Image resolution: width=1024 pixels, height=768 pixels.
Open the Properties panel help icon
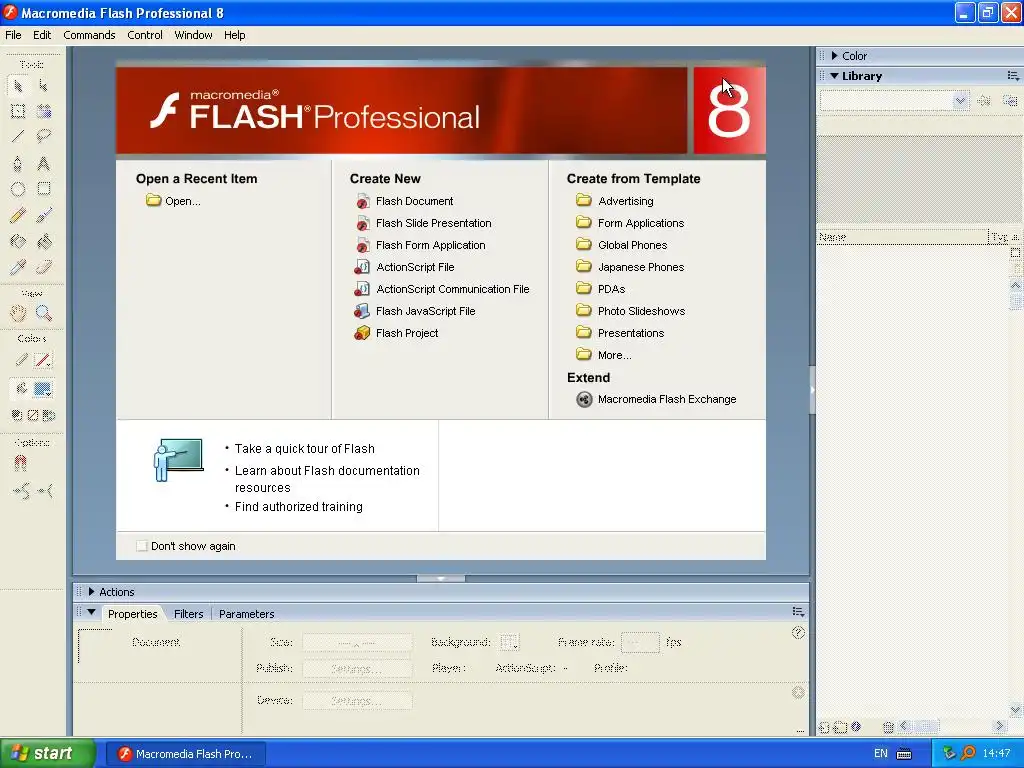click(x=798, y=632)
